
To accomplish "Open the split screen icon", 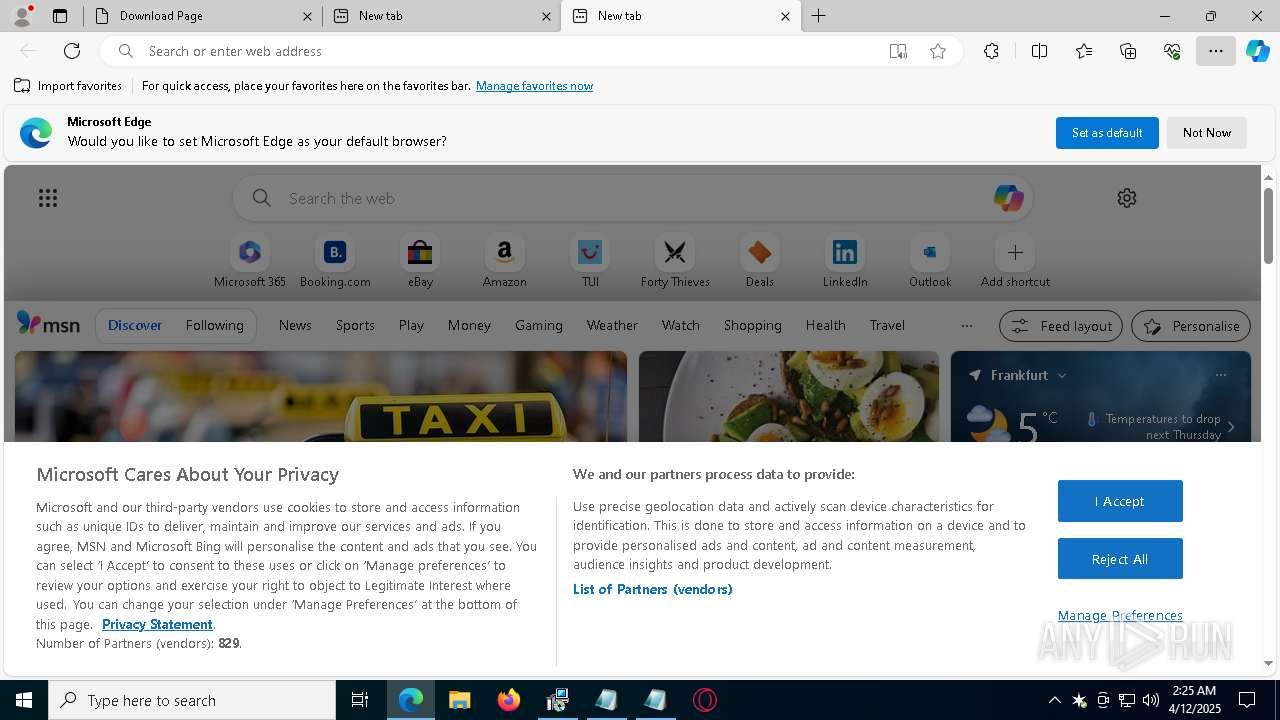I will pyautogui.click(x=1039, y=51).
